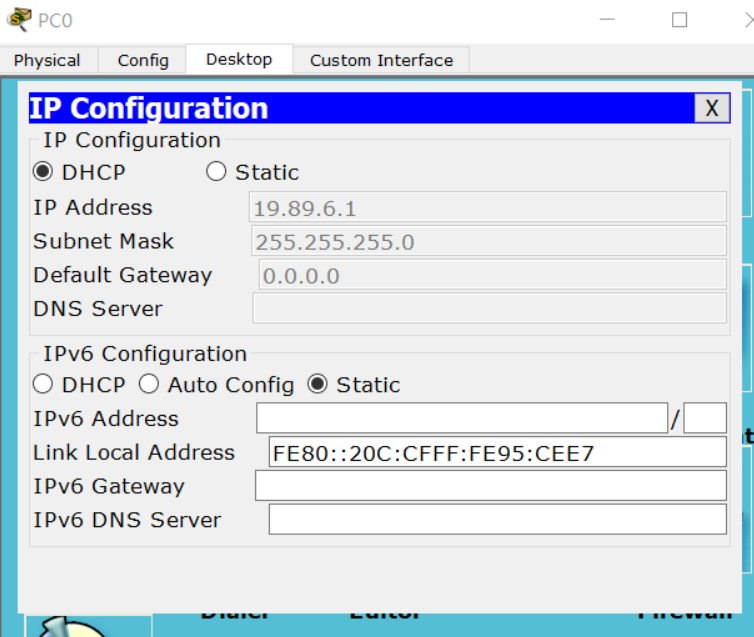Image resolution: width=754 pixels, height=637 pixels.
Task: Click the Subnet Mask field
Action: [489, 241]
